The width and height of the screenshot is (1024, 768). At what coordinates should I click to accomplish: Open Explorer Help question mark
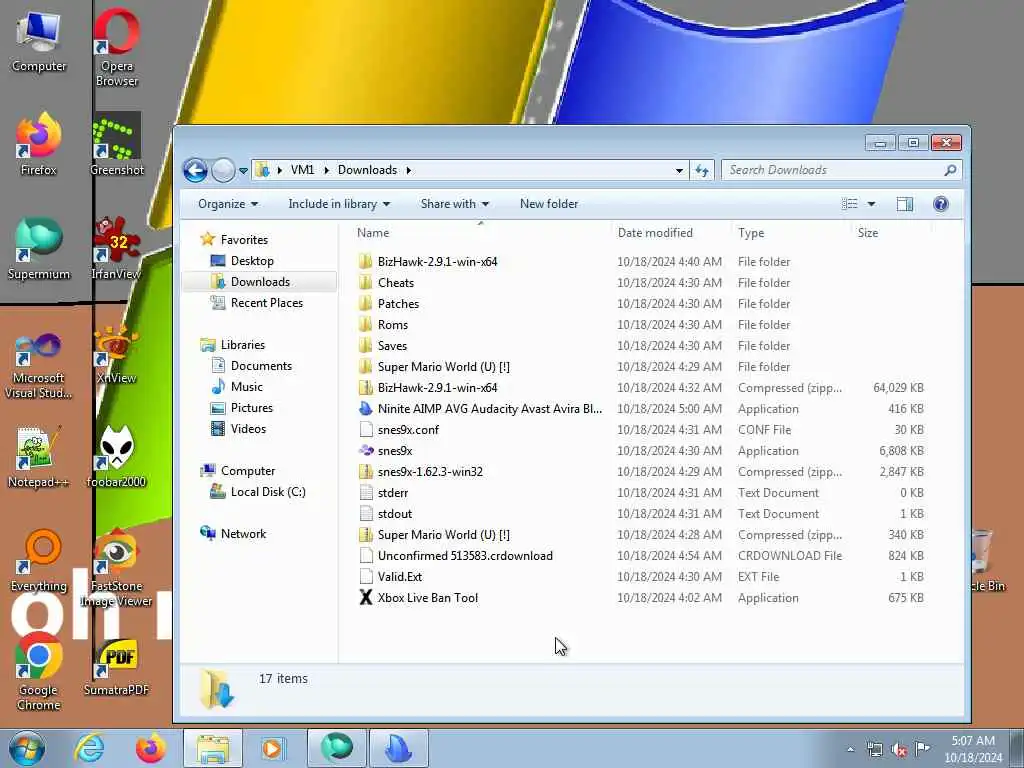[x=940, y=204]
